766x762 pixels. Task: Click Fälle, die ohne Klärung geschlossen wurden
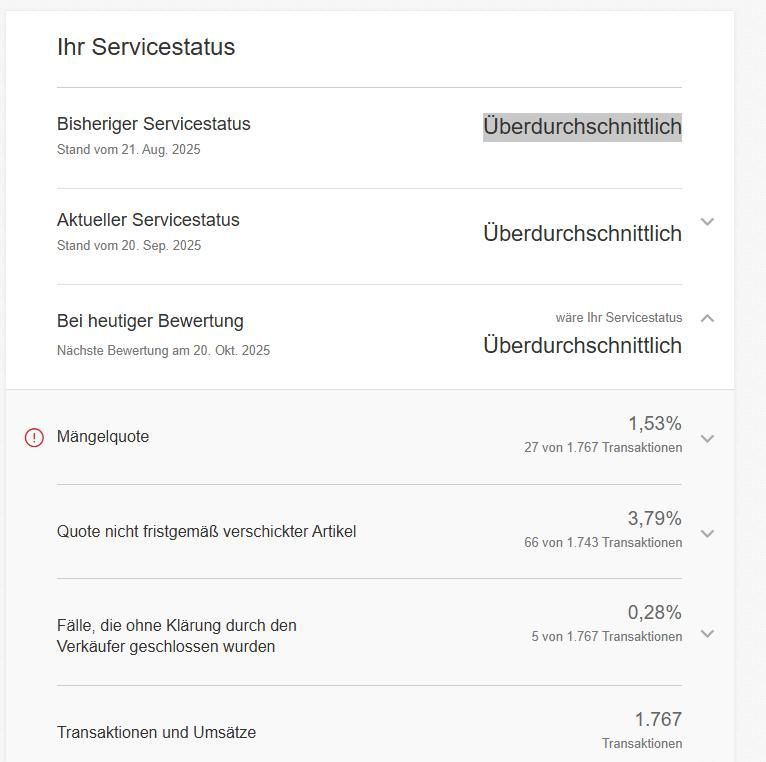(x=177, y=636)
